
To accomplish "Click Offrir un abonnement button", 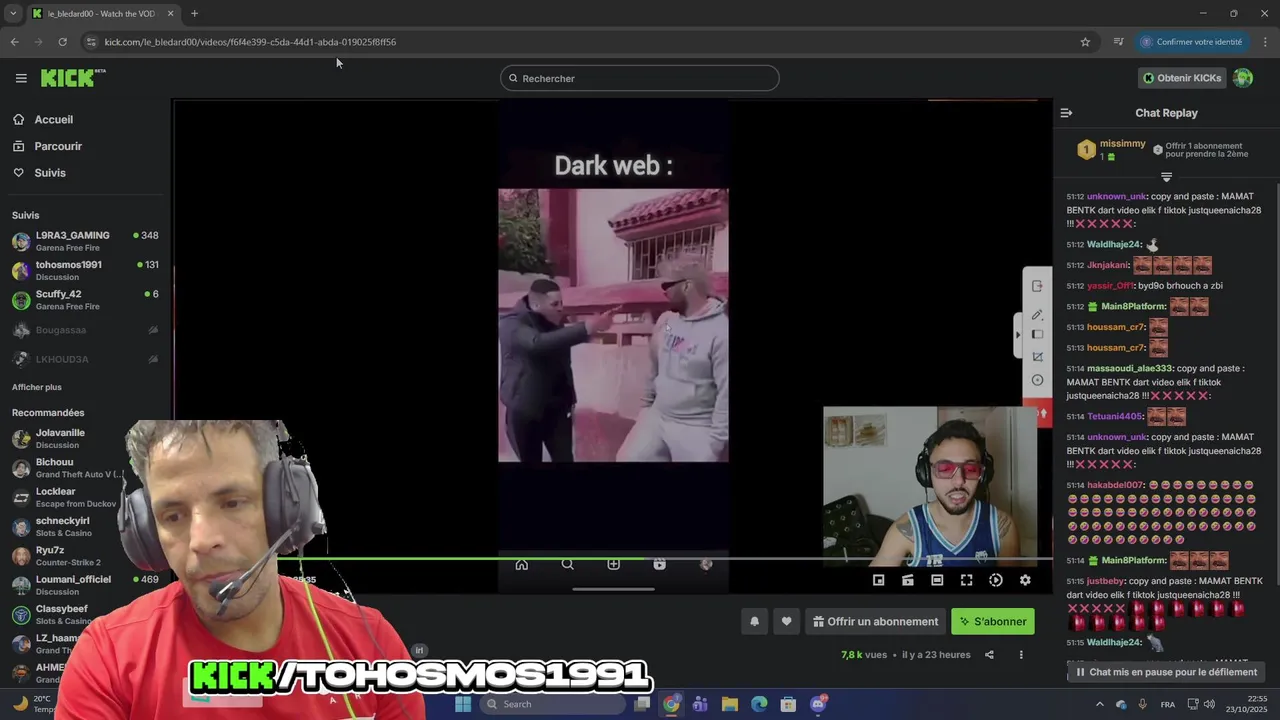I will [x=875, y=621].
